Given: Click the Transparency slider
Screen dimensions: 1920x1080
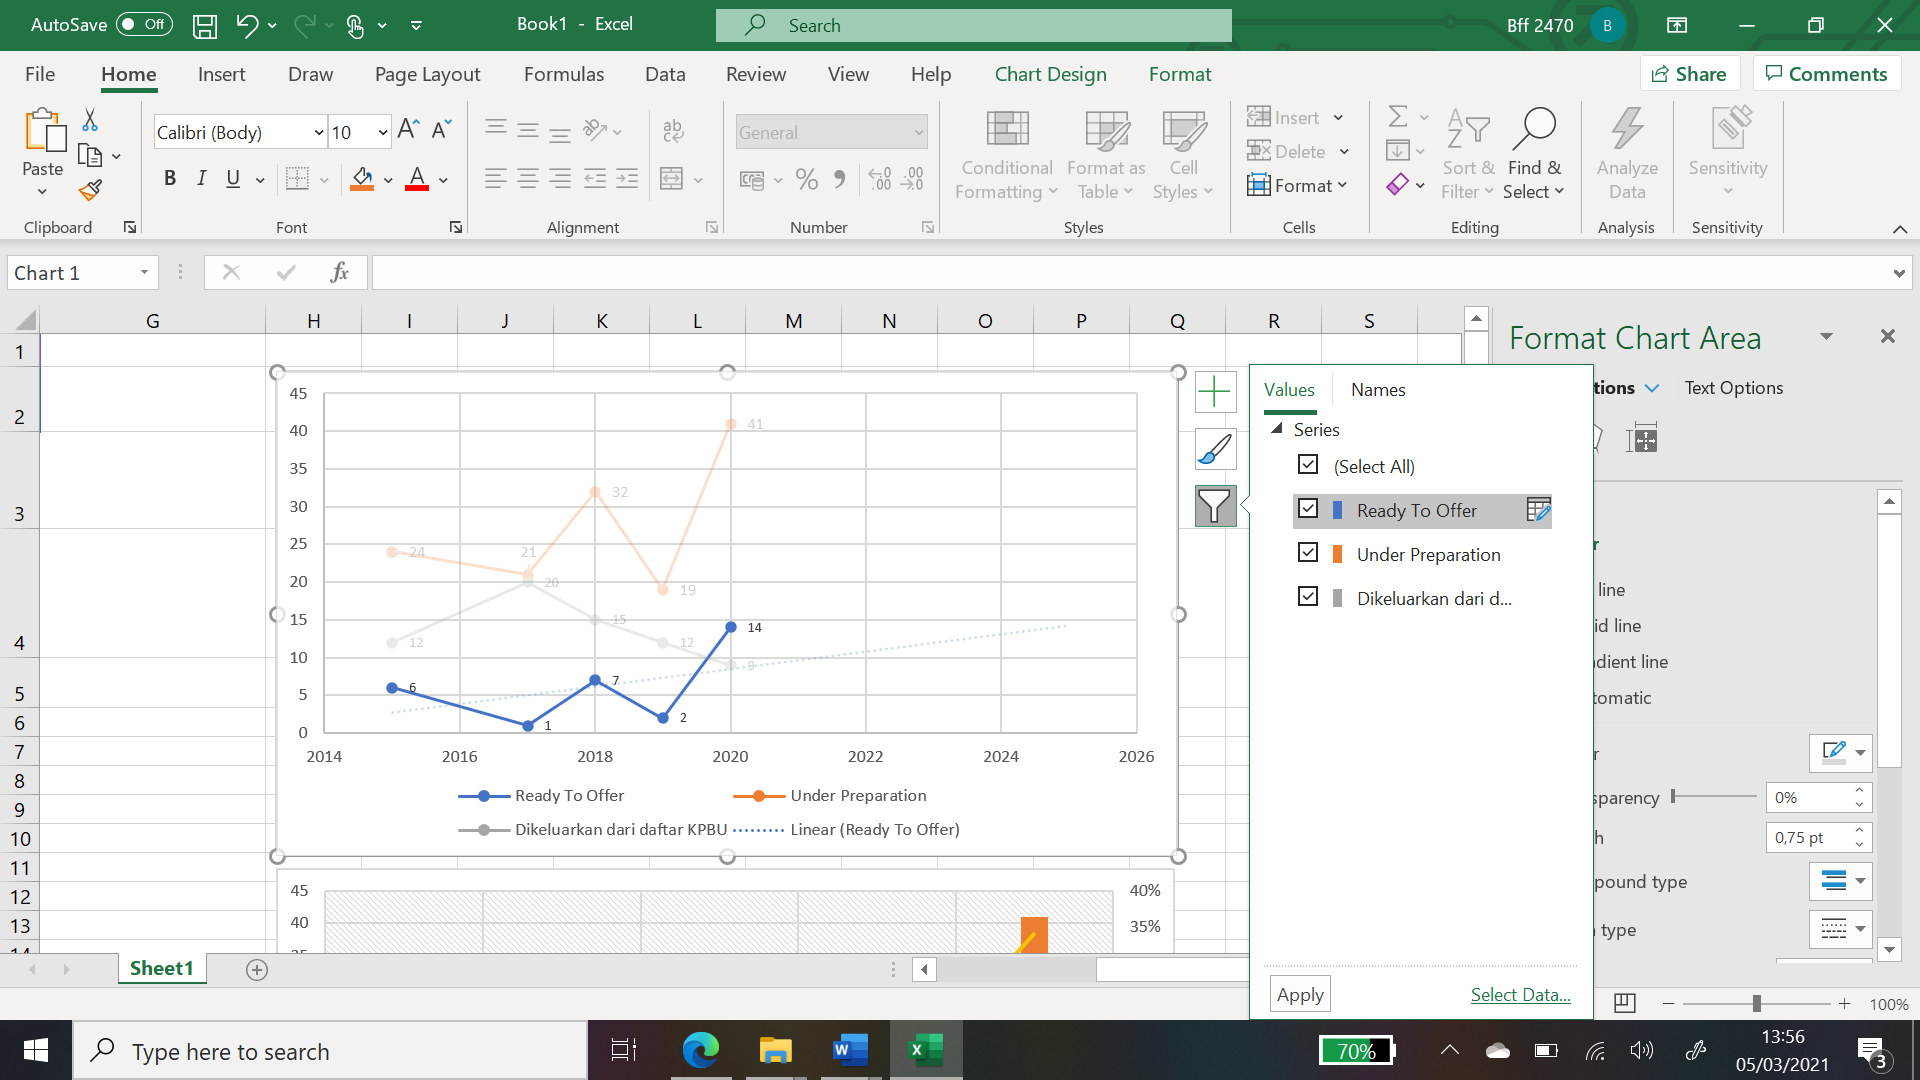Looking at the screenshot, I should [x=1714, y=796].
